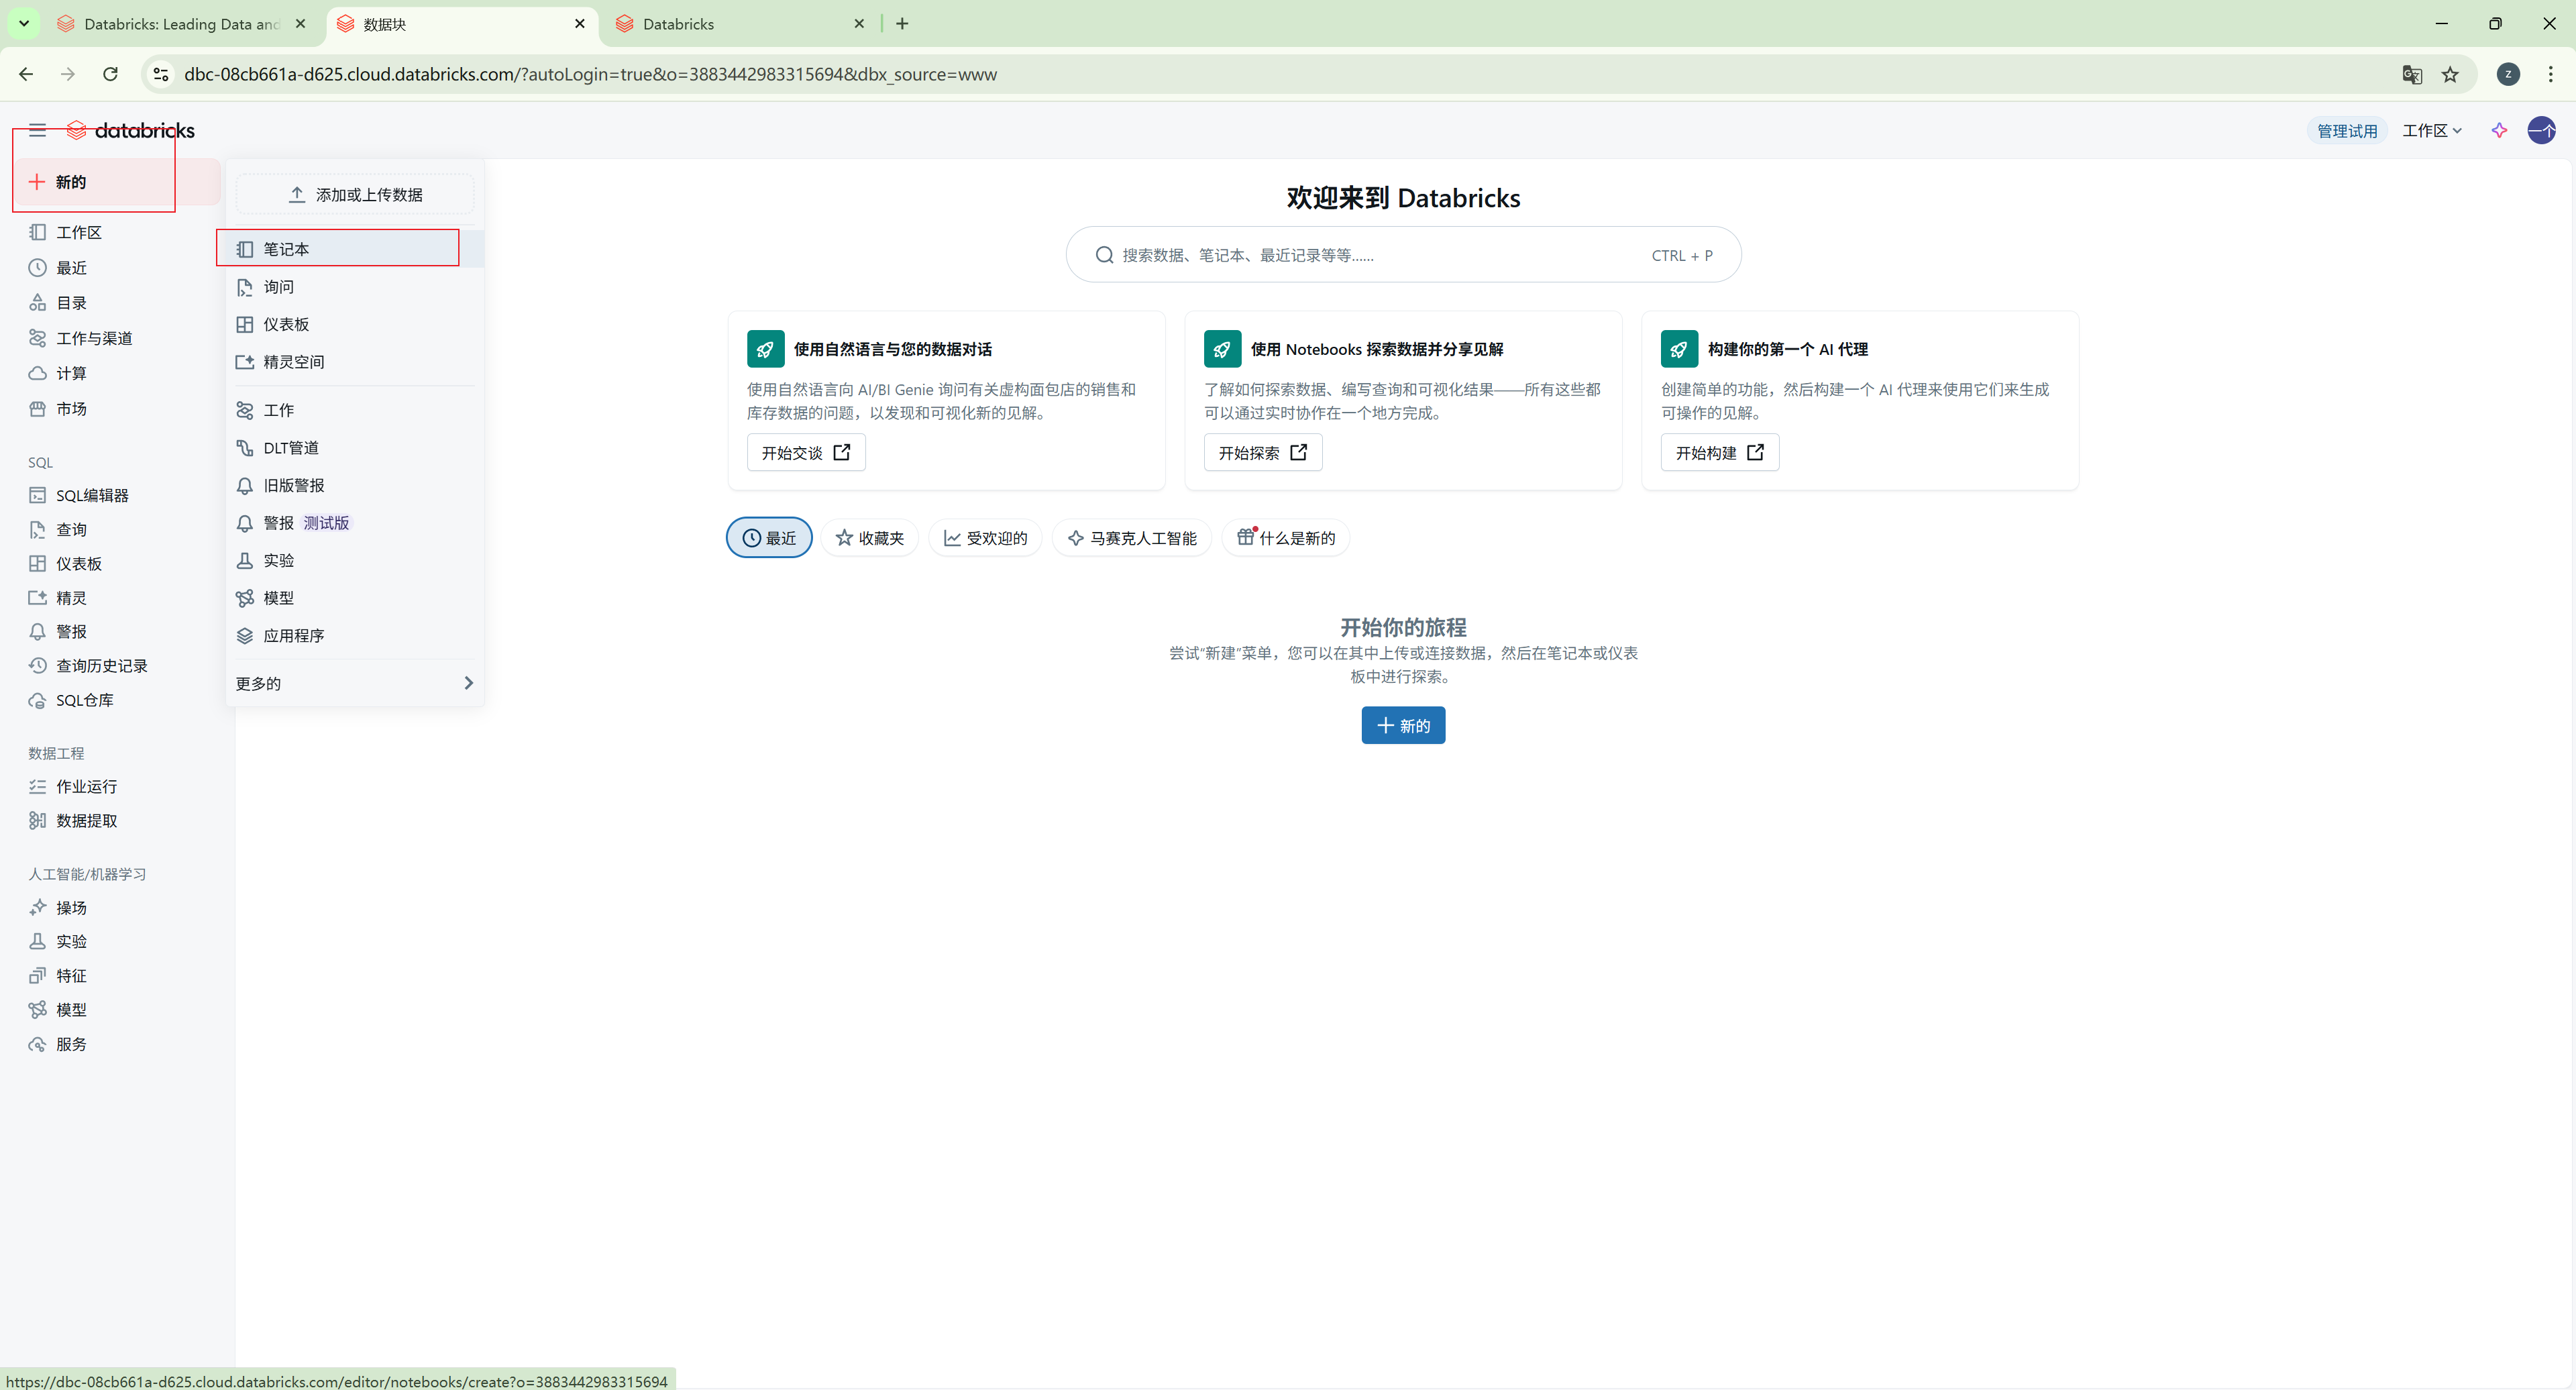Select the 收藏夹 filter chip
The height and width of the screenshot is (1390, 2576).
[x=869, y=538]
